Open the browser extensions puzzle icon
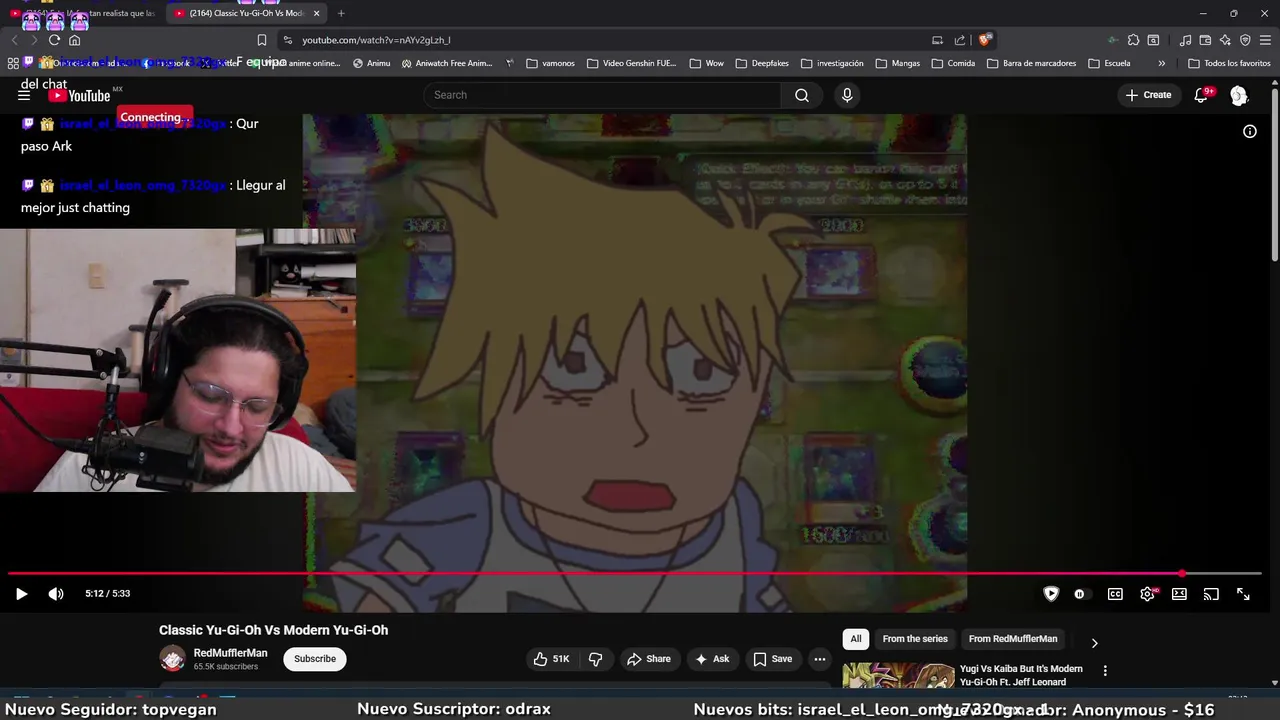The width and height of the screenshot is (1280, 720). 1133,40
